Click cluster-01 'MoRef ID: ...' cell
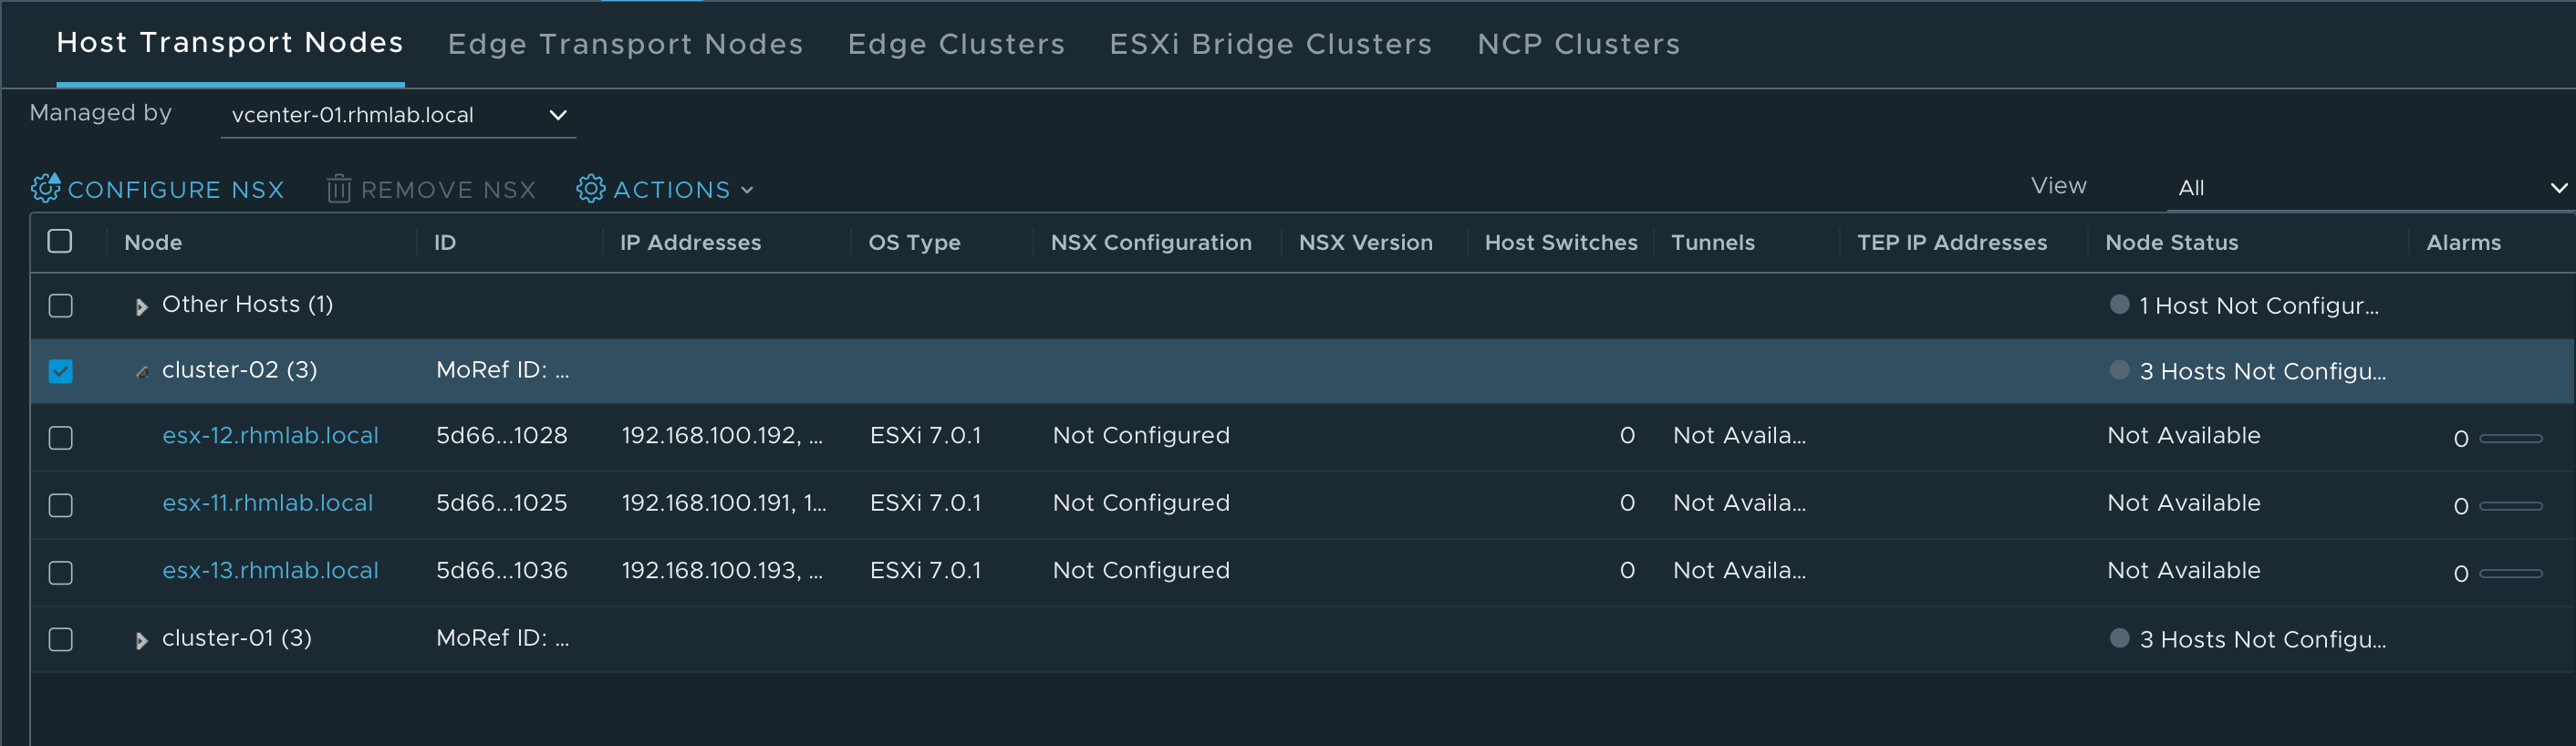 502,638
